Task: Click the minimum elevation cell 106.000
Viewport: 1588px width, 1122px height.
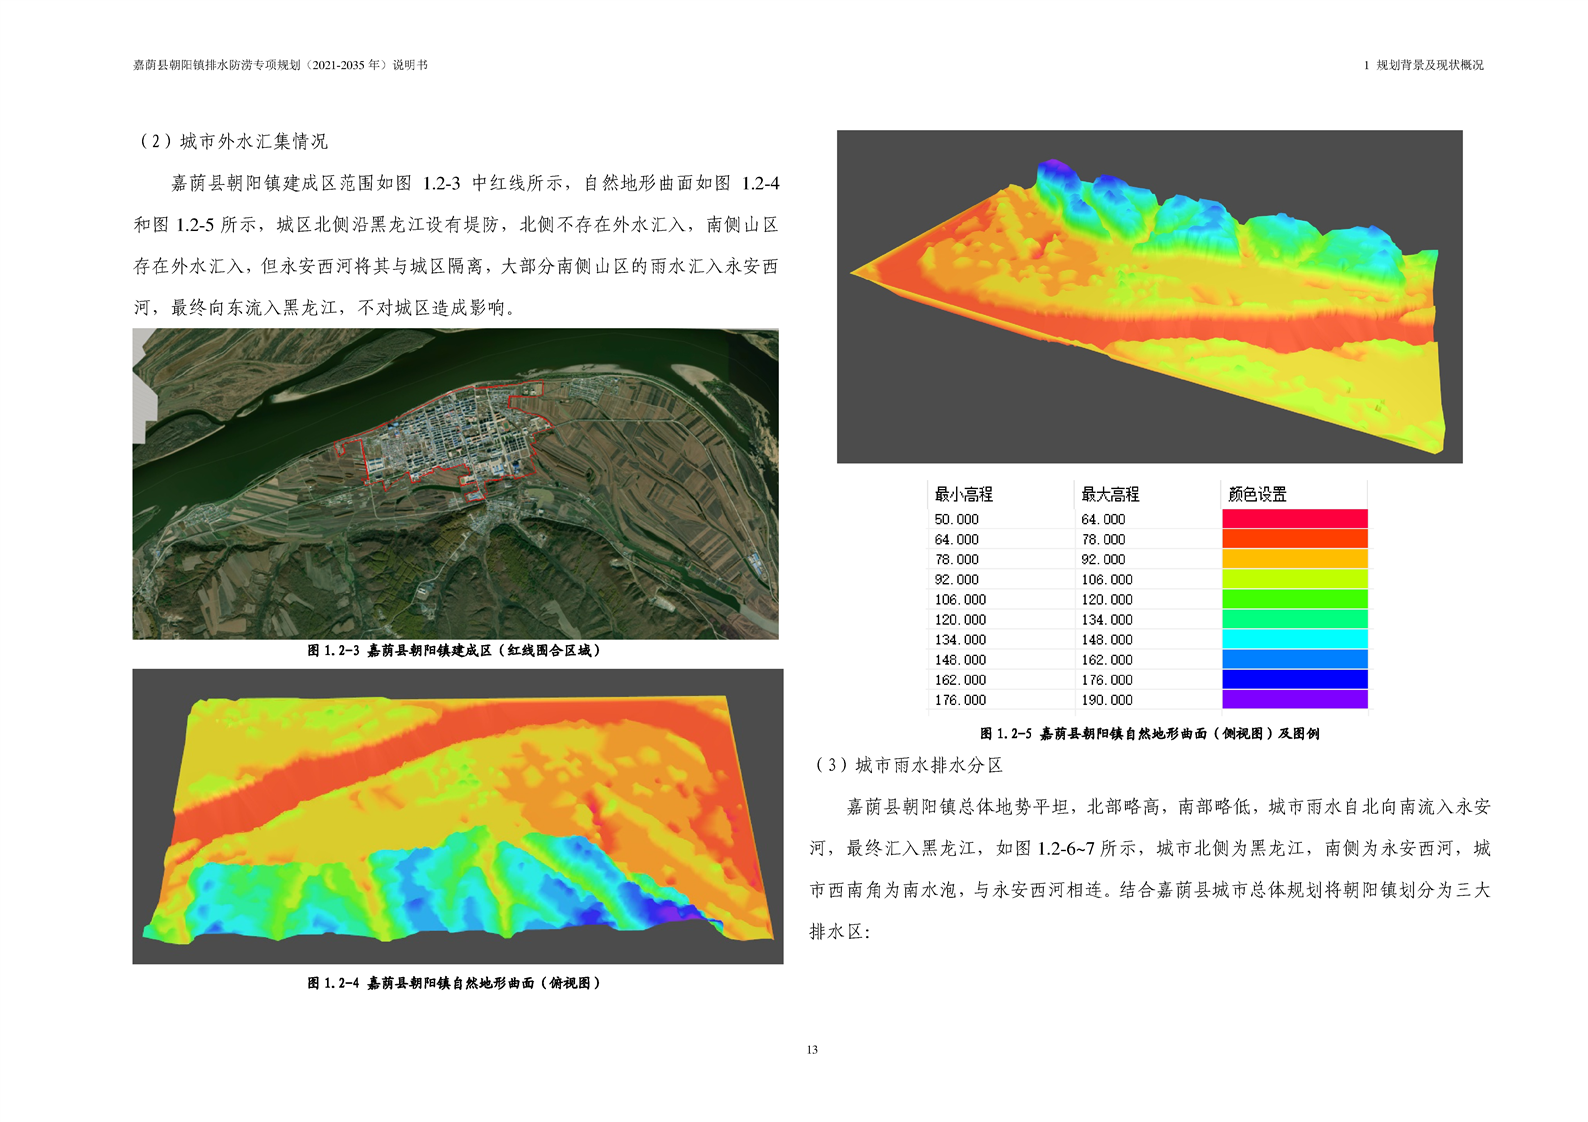Action: point(960,599)
